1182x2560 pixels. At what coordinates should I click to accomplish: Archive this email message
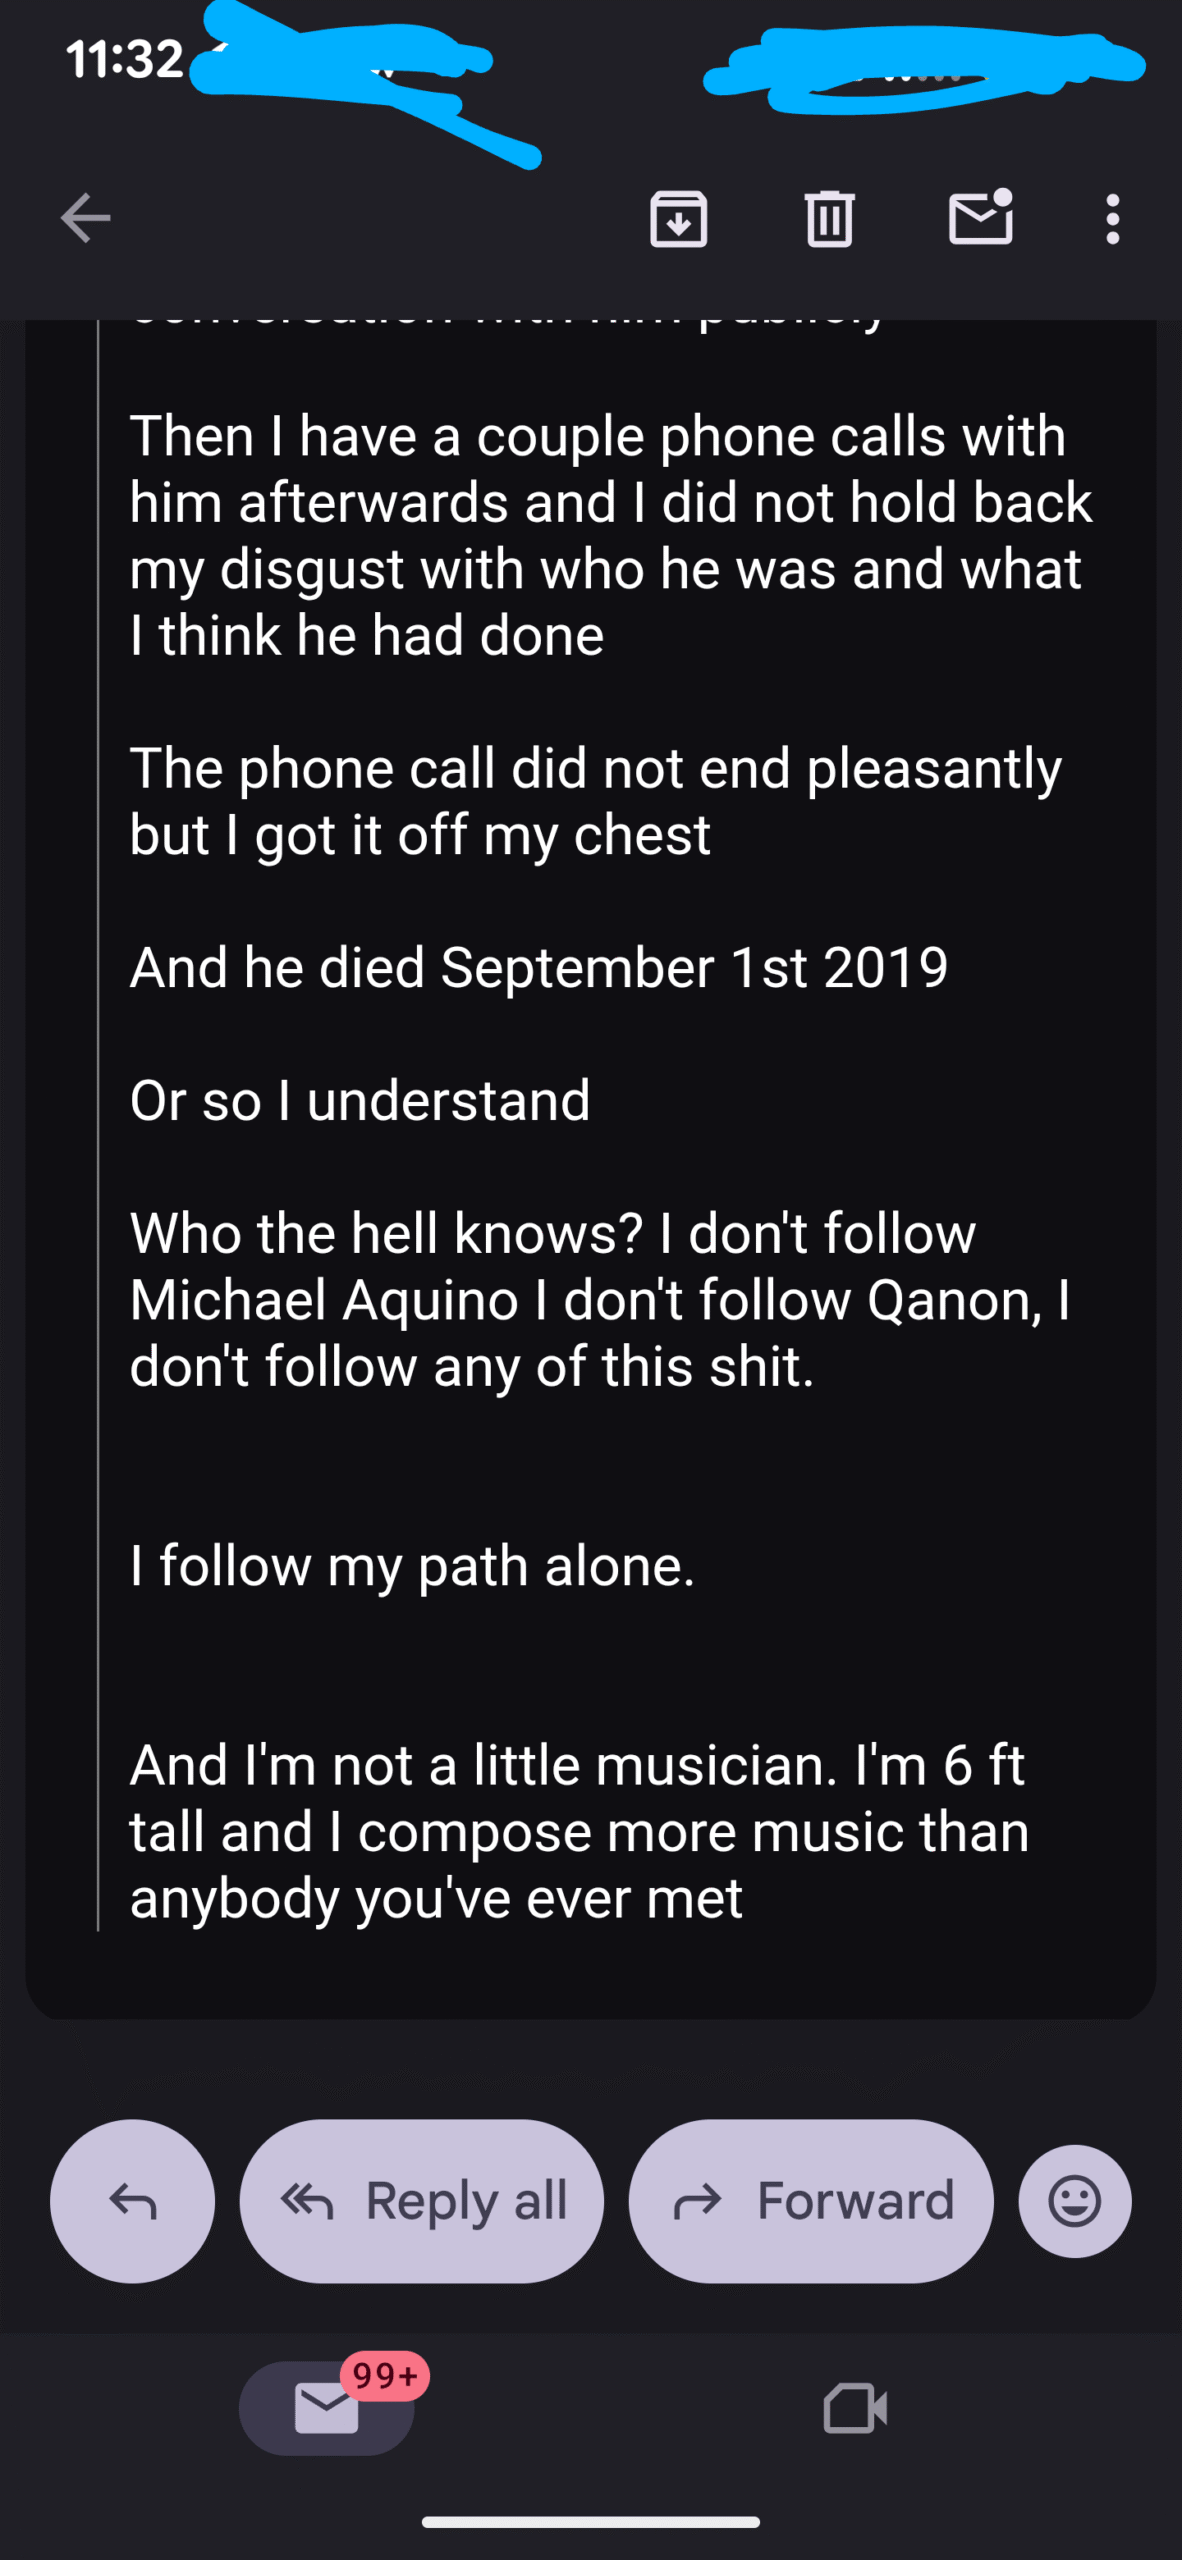(x=679, y=218)
